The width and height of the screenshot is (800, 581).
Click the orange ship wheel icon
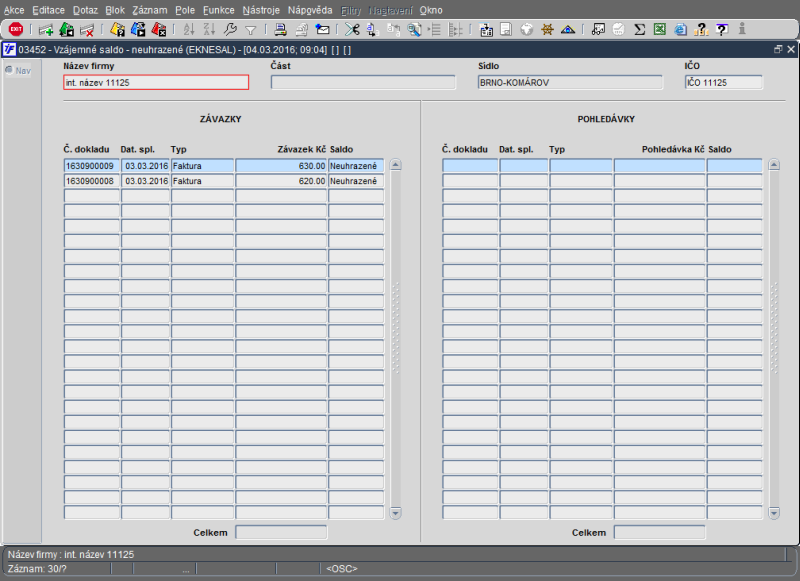tap(547, 30)
